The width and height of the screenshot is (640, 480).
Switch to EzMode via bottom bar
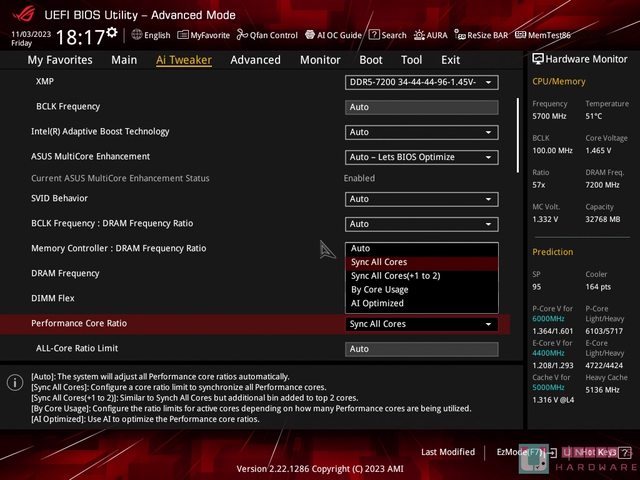520,452
